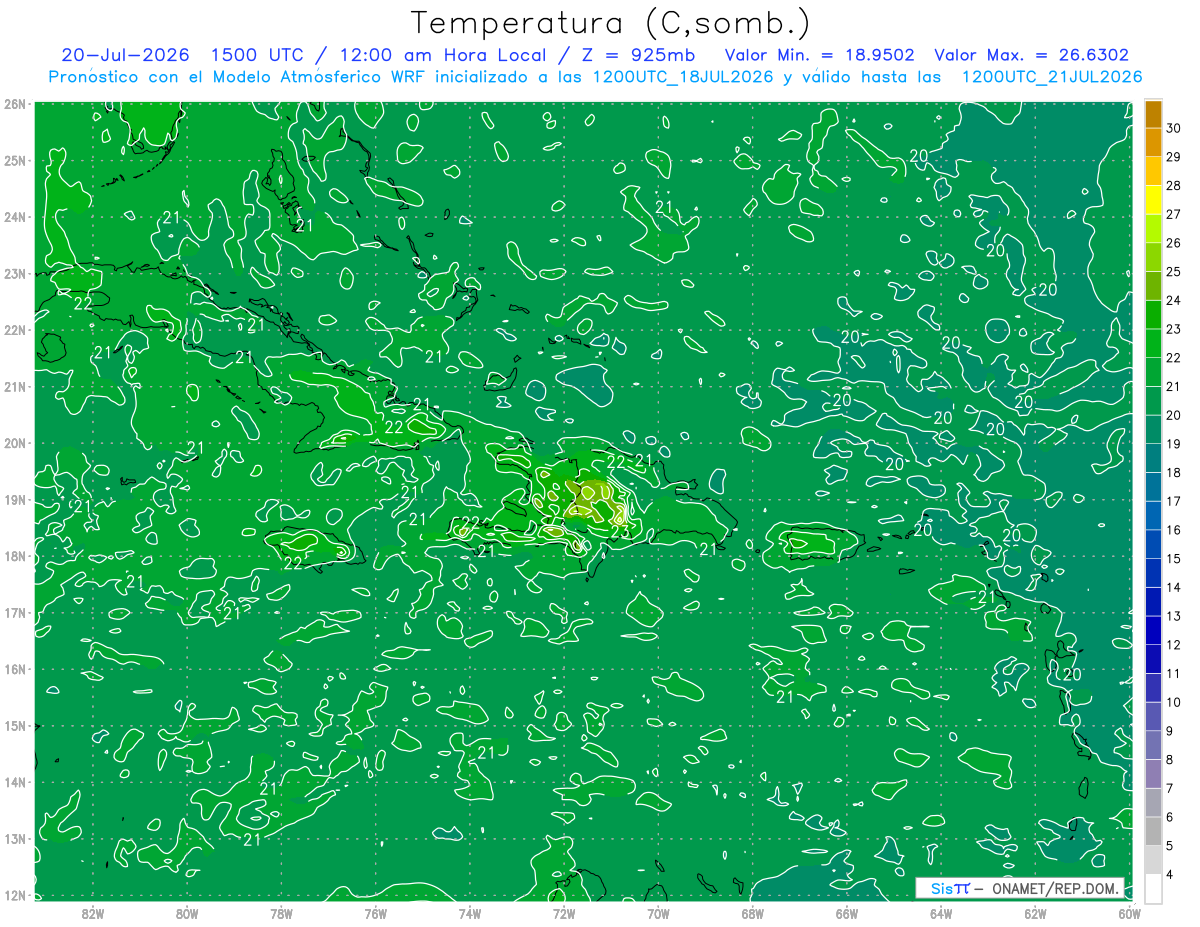This screenshot has height=927, width=1200.
Task: Click the "72W" longitude axis label
Action: [x=564, y=913]
